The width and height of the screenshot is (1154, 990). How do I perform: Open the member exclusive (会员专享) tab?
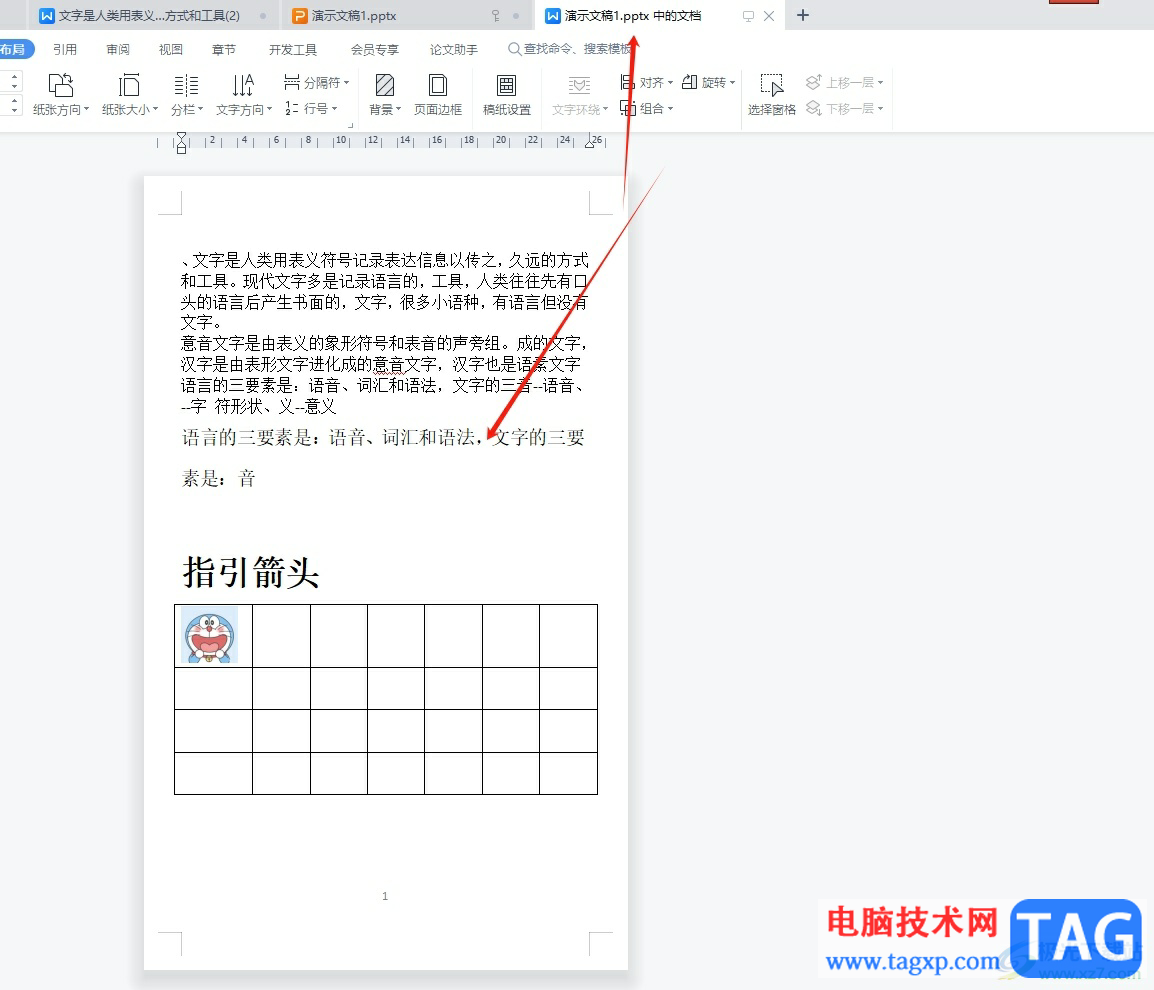point(375,49)
